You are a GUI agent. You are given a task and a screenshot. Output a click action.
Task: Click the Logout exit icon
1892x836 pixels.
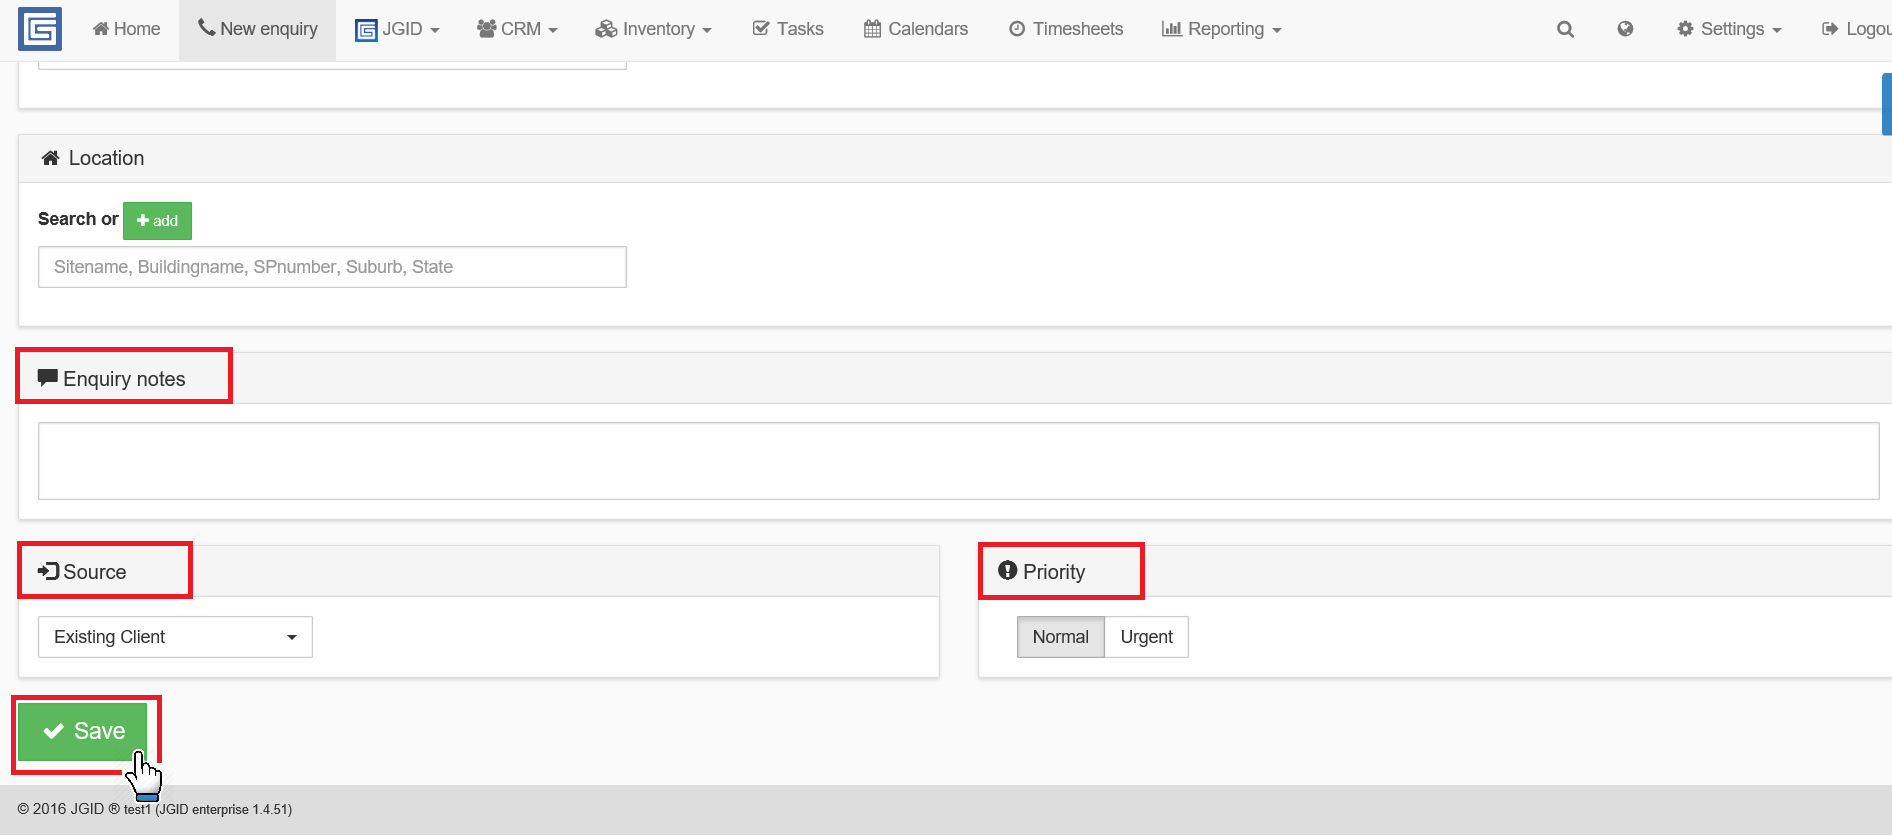(1830, 29)
